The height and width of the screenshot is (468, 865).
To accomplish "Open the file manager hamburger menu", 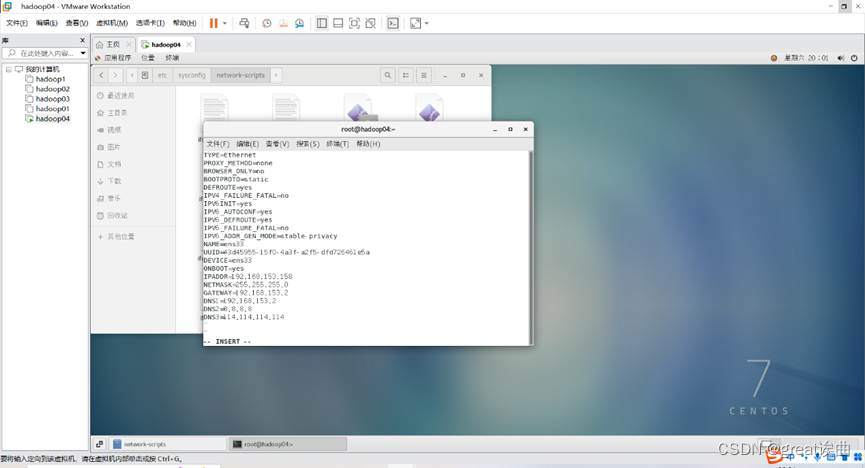I will [x=424, y=75].
